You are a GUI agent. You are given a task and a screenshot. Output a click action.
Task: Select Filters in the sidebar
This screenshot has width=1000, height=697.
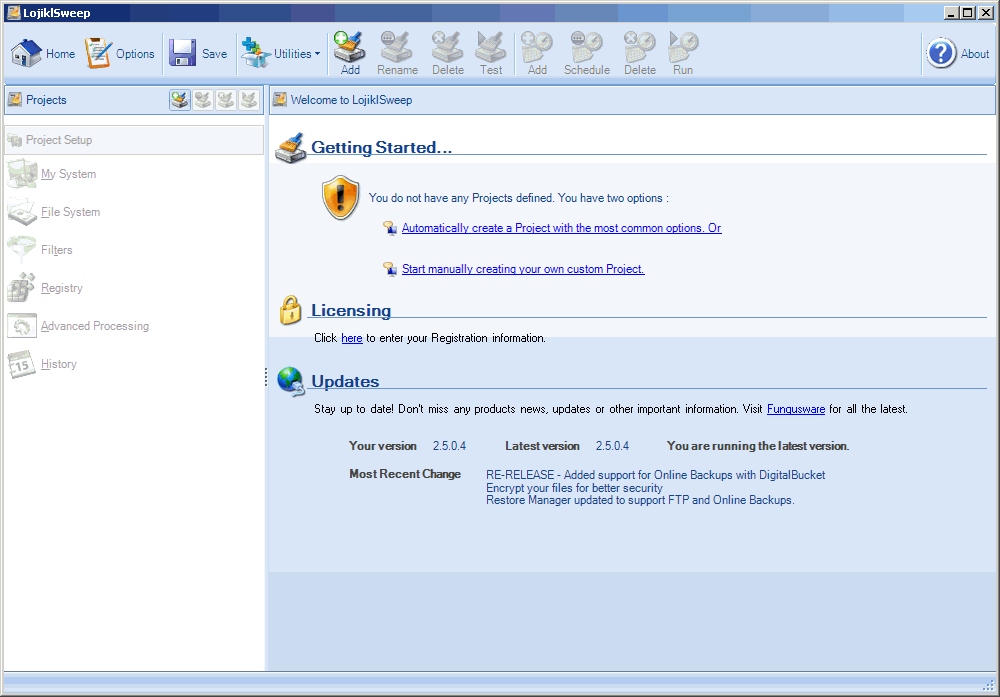(x=56, y=250)
